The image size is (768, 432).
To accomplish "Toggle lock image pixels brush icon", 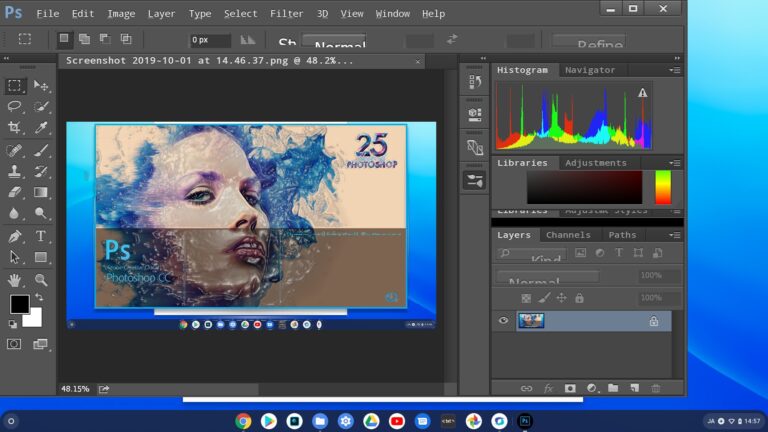I will tap(544, 298).
